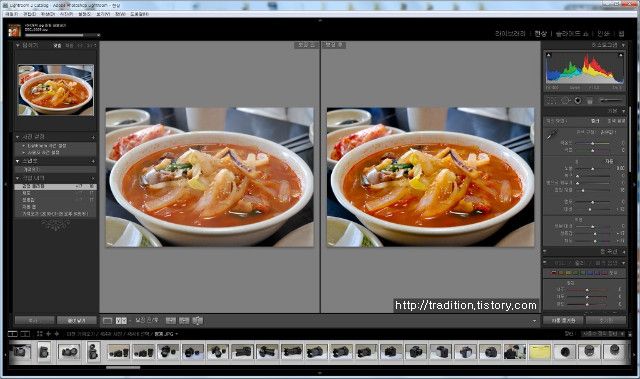The height and width of the screenshot is (379, 640).
Task: Add a new preset with plus icon
Action: (x=93, y=137)
